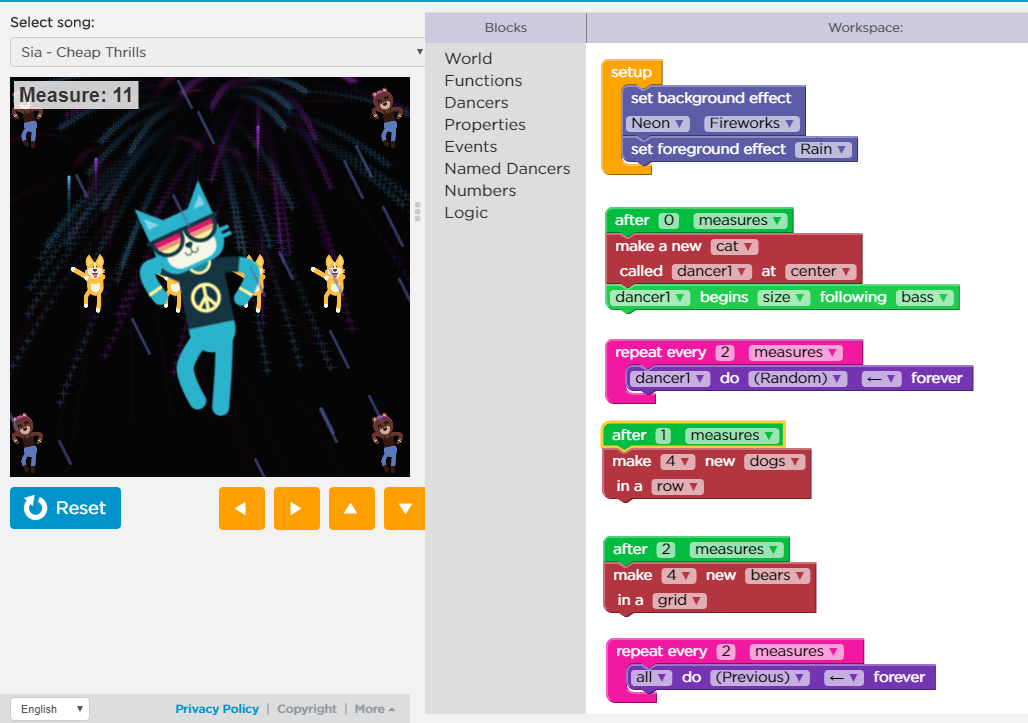Click the bottom-left bear dancer
1028x723 pixels.
click(x=27, y=443)
